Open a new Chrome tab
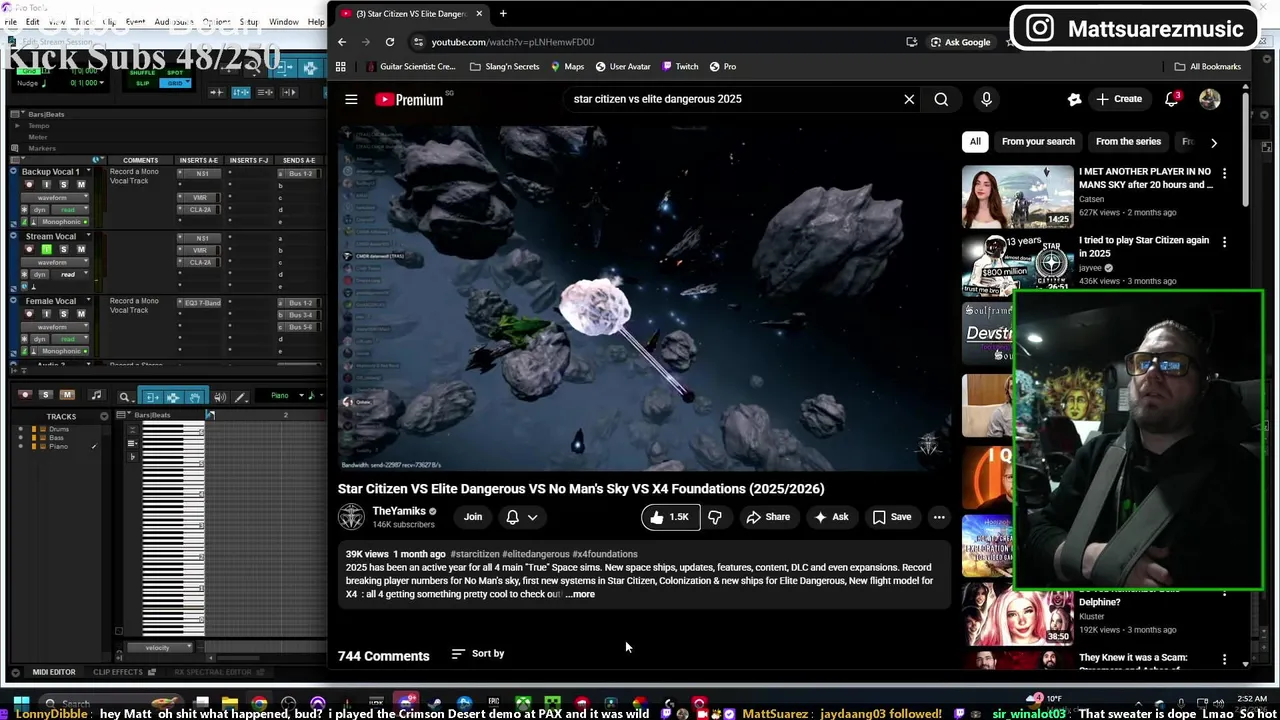This screenshot has height=720, width=1280. (x=503, y=14)
